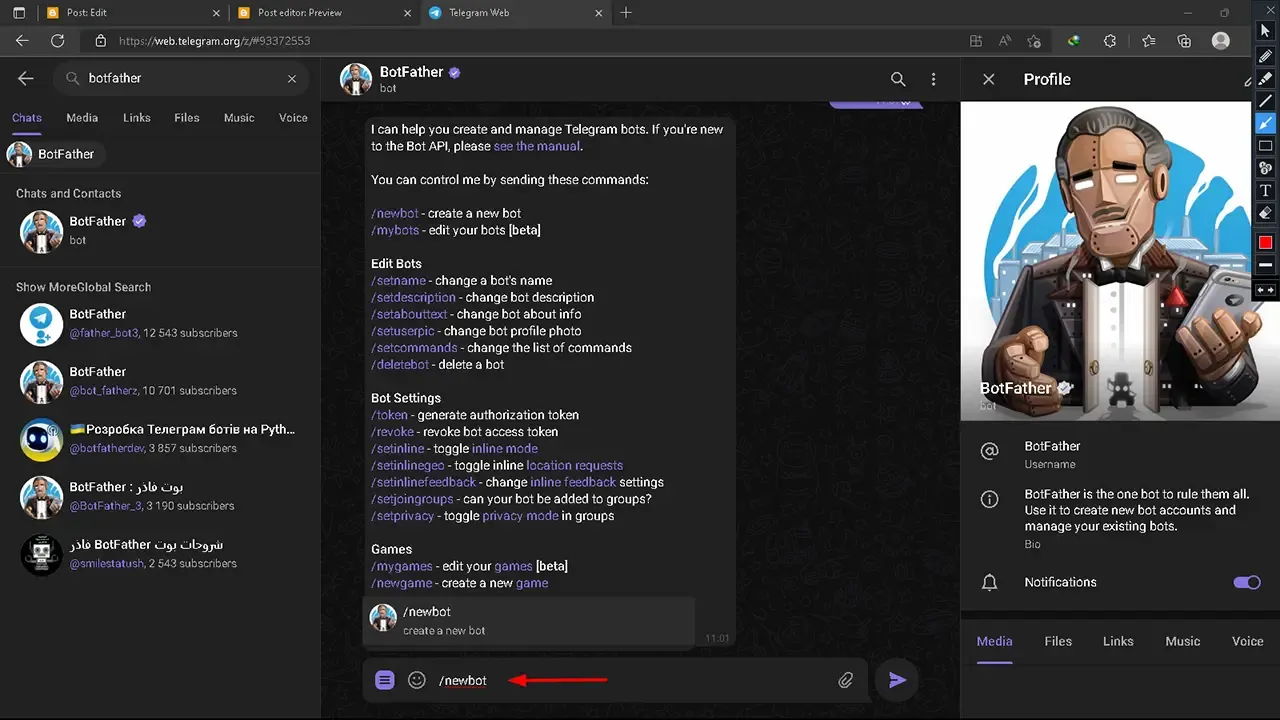Pick the red color swatch
Viewport: 1280px width, 720px height.
click(x=1265, y=243)
